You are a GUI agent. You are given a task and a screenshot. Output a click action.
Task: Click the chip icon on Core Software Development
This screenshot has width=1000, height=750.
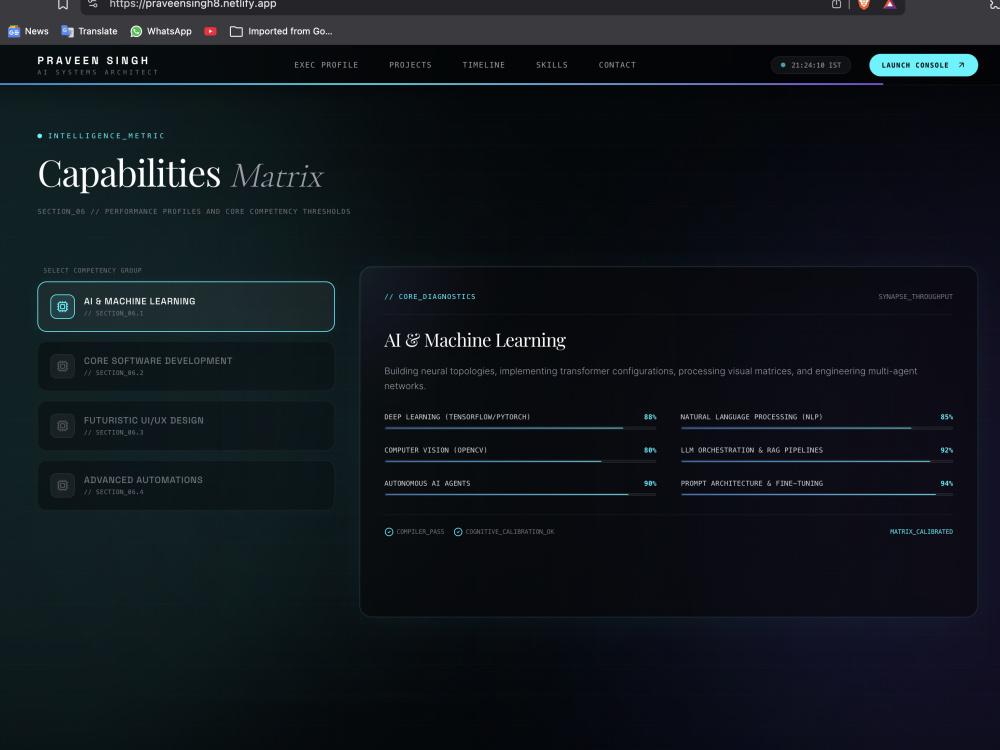[x=62, y=366]
